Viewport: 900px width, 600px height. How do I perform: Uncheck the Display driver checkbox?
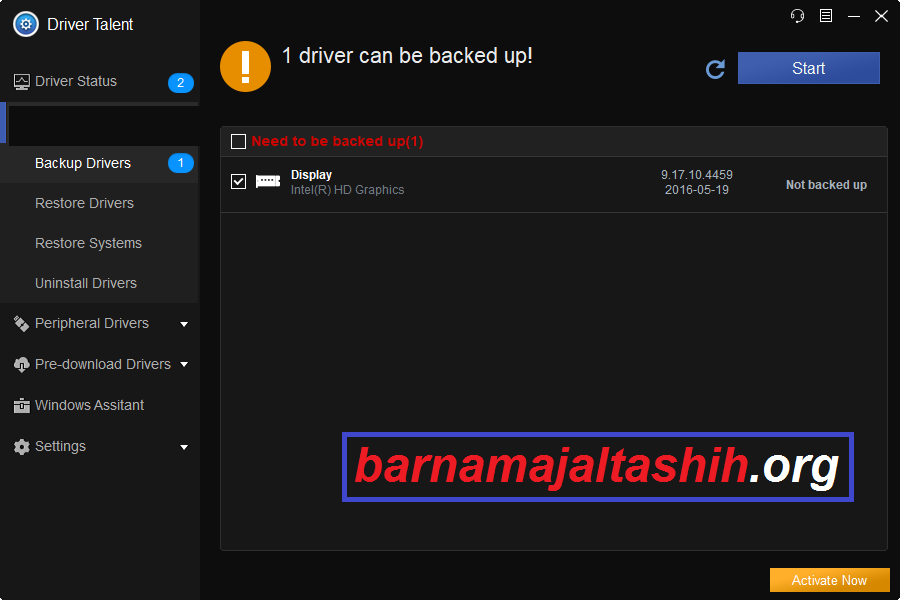pos(238,181)
